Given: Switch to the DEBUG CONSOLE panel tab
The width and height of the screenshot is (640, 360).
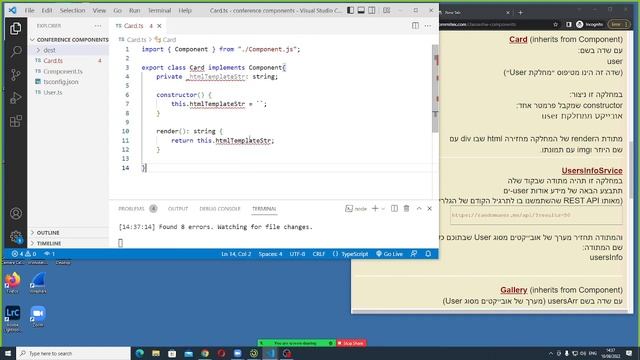Looking at the screenshot, I should point(220,209).
